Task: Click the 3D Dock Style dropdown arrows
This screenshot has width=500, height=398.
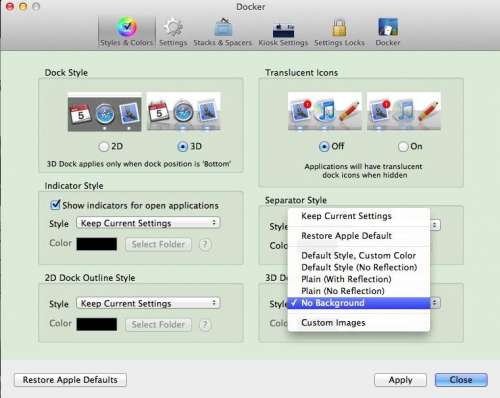Action: click(x=435, y=303)
